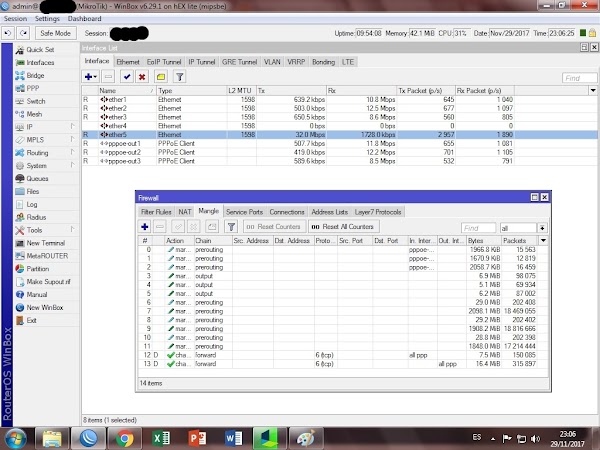600x450 pixels.
Task: Open Files in the sidebar
Action: (x=33, y=191)
